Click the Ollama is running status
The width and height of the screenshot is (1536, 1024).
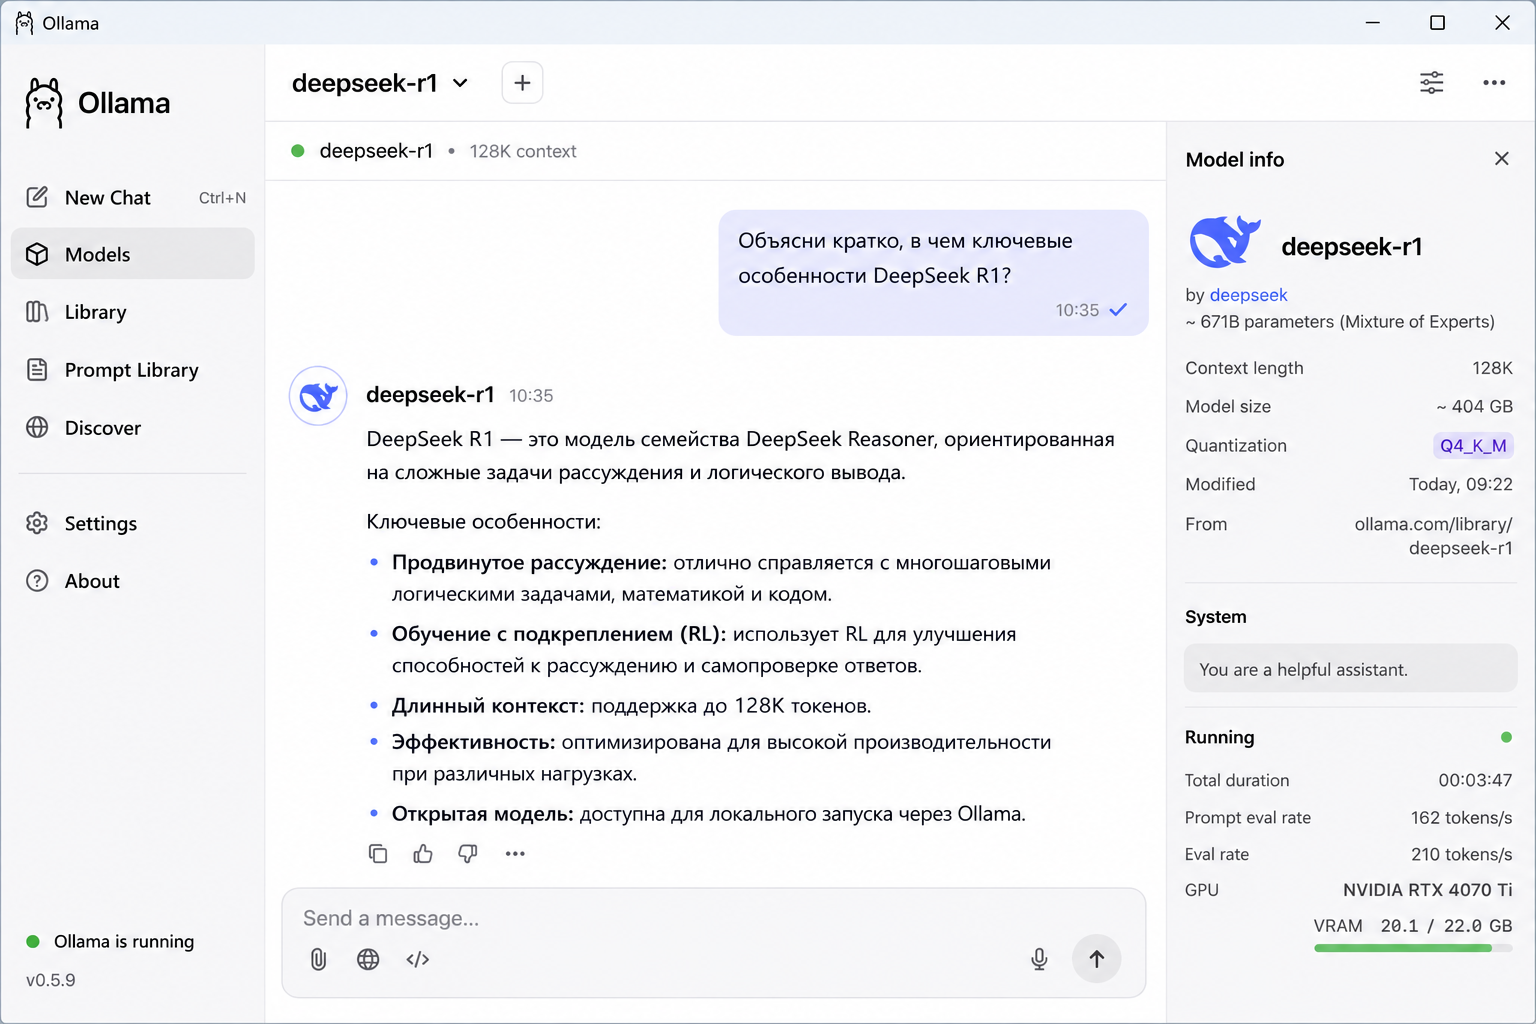click(110, 941)
